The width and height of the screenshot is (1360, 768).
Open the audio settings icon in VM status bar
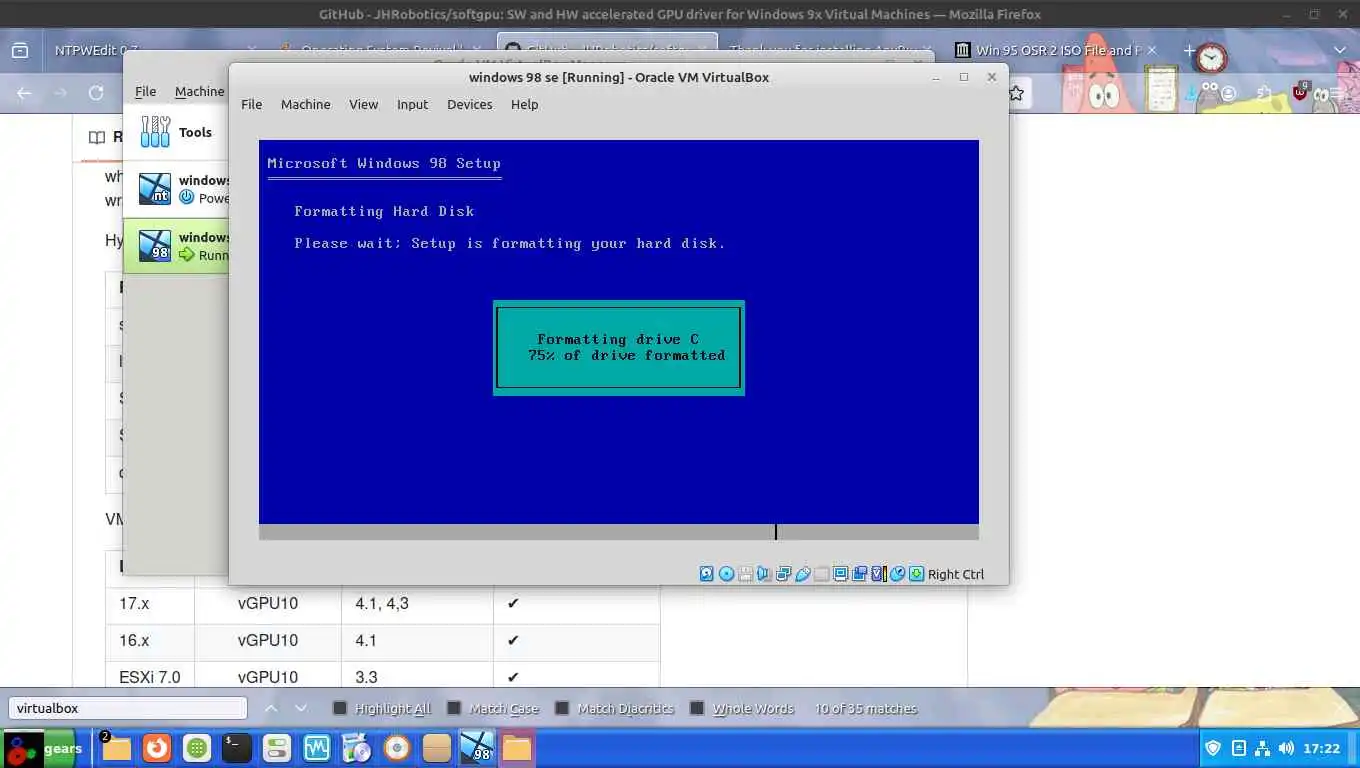click(765, 574)
